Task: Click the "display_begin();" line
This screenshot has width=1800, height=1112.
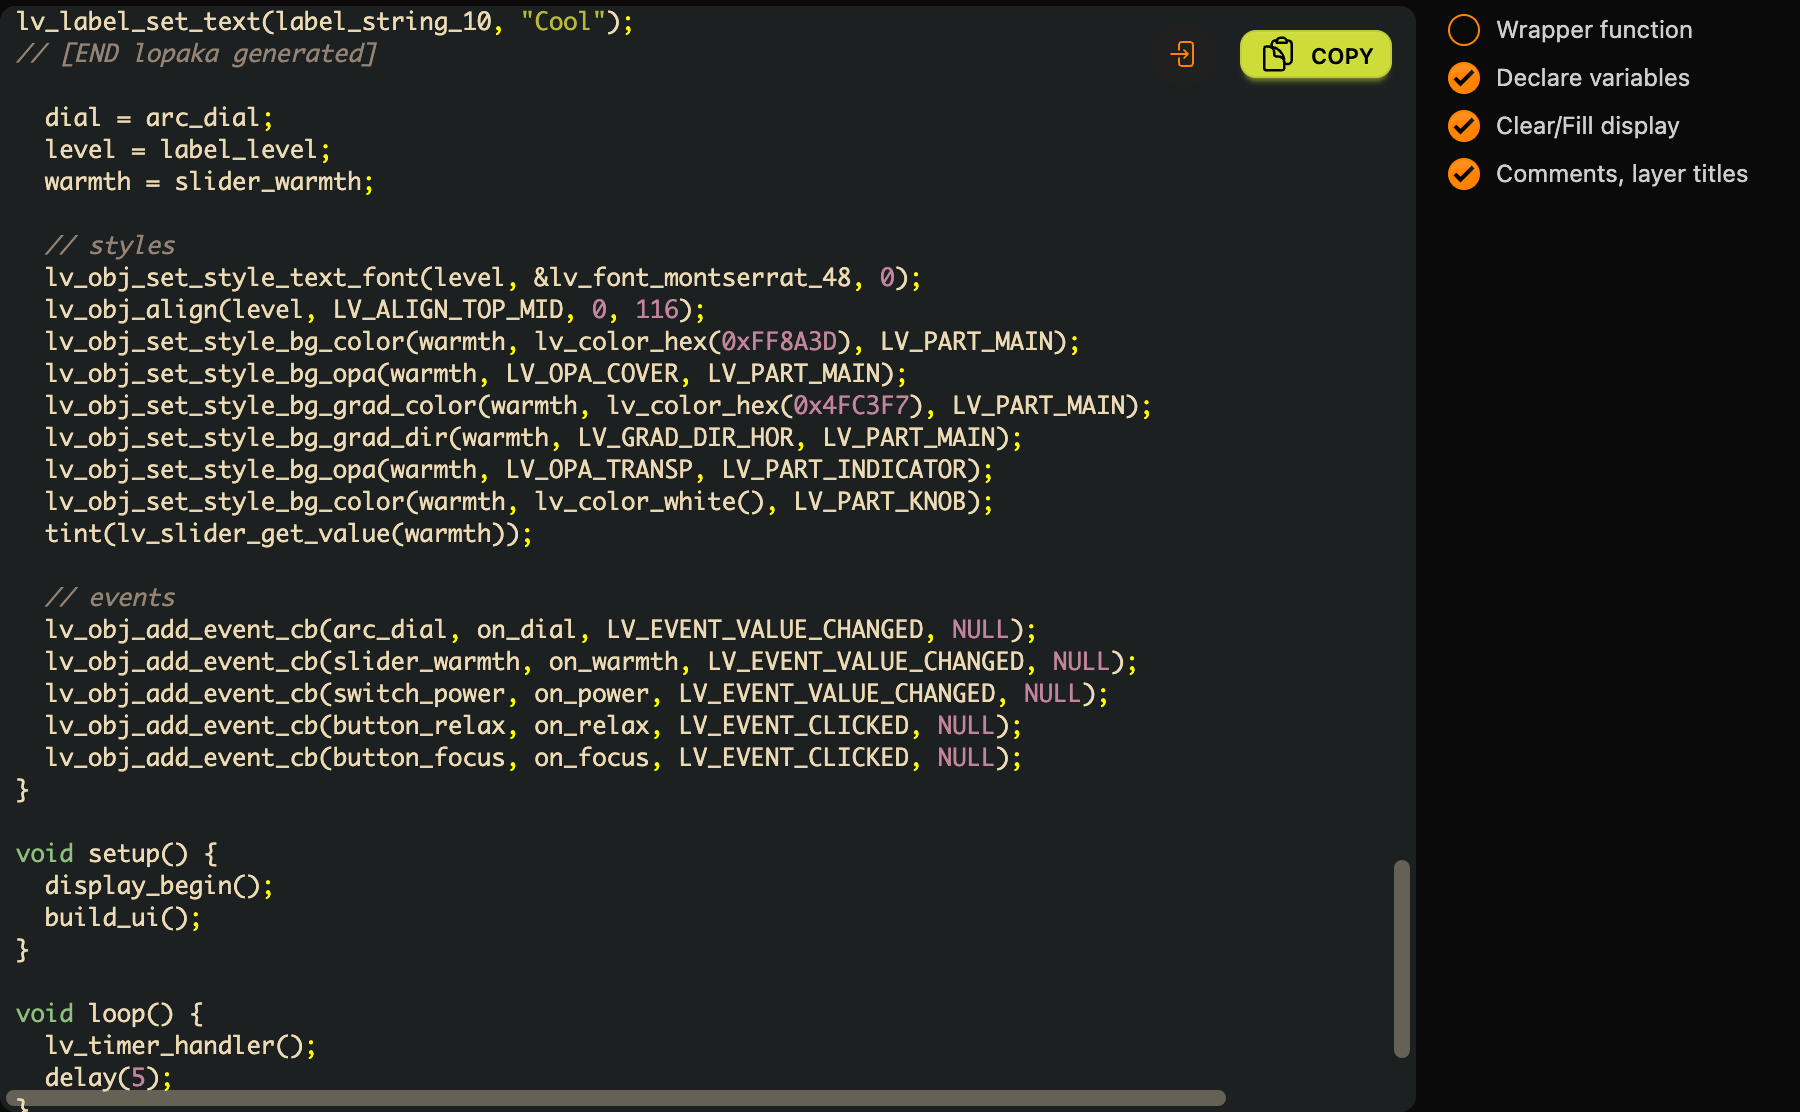Action: [159, 886]
